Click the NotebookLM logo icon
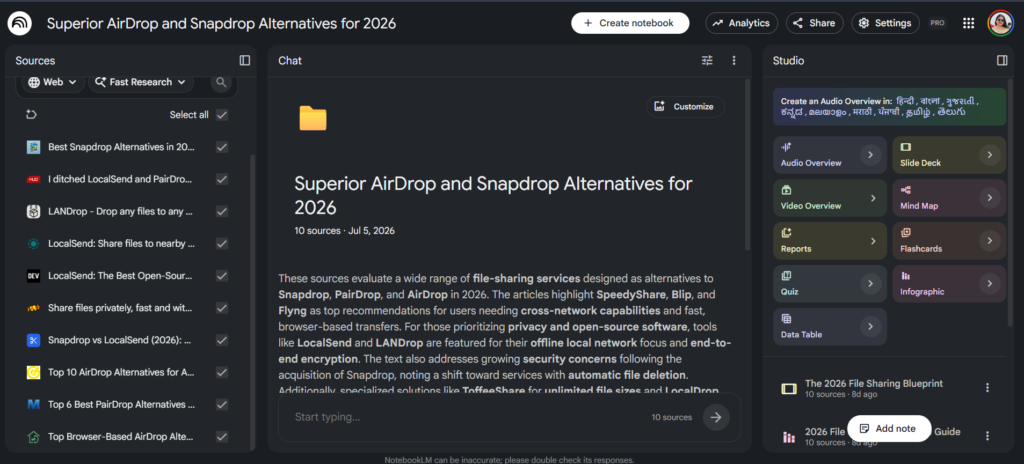This screenshot has width=1024, height=464. point(21,23)
